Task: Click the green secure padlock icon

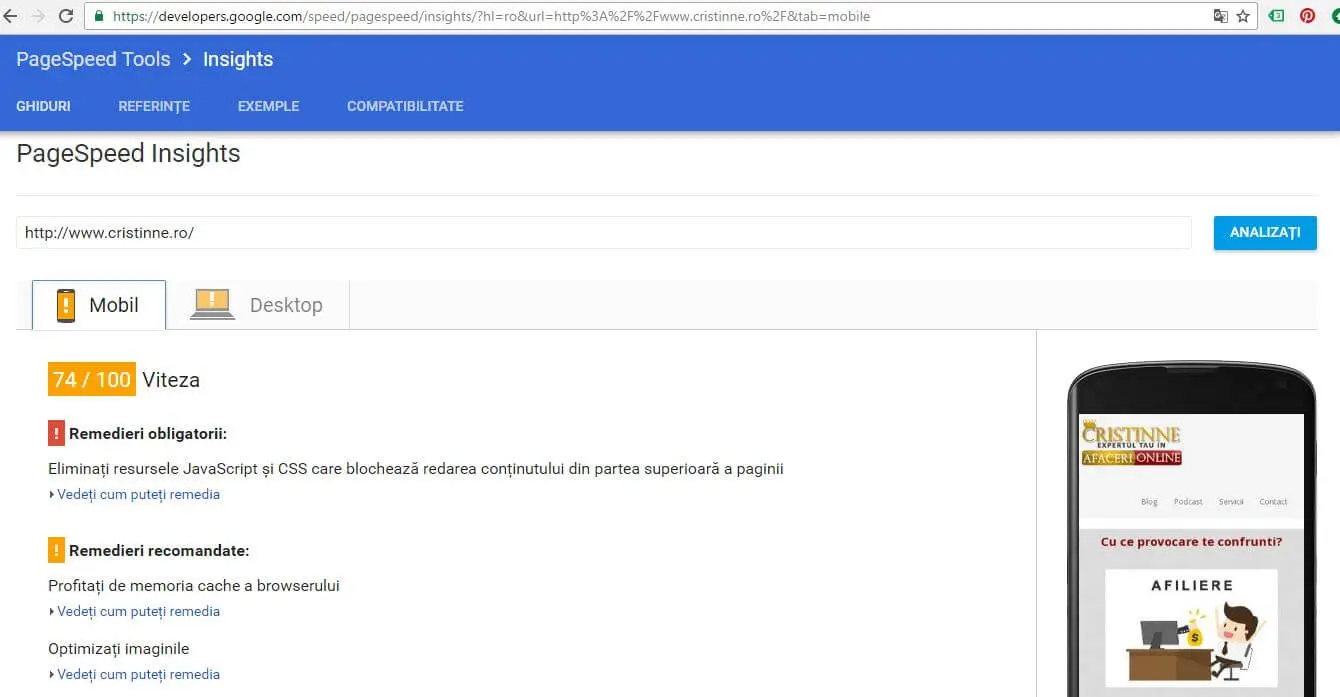Action: (x=98, y=16)
